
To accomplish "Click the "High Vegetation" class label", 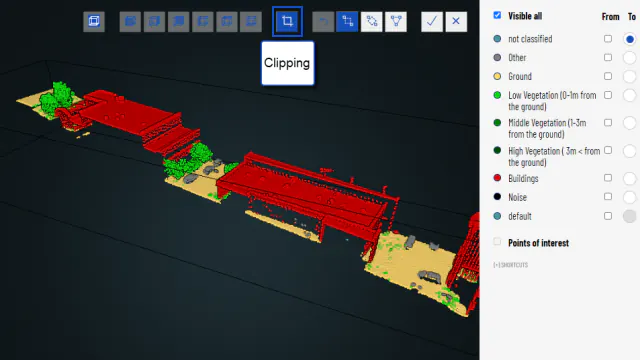I will point(554,156).
